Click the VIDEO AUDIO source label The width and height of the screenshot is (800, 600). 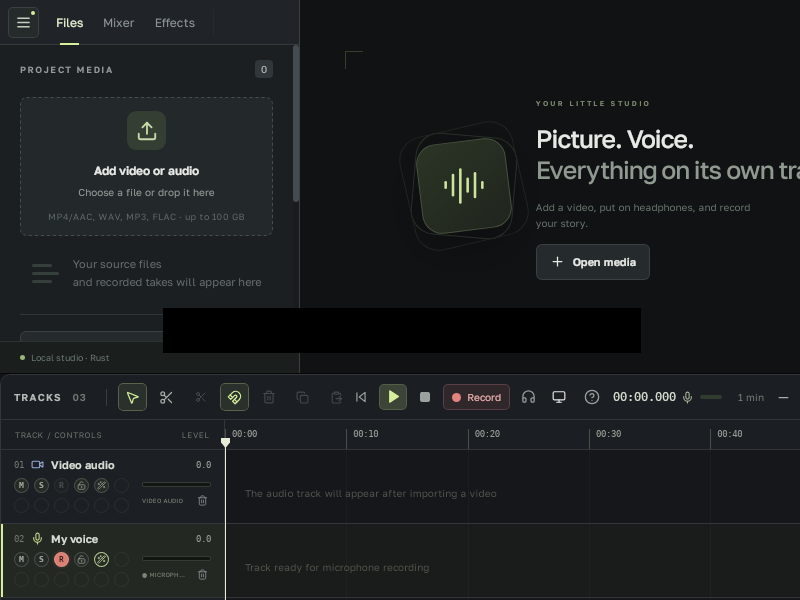click(x=162, y=501)
